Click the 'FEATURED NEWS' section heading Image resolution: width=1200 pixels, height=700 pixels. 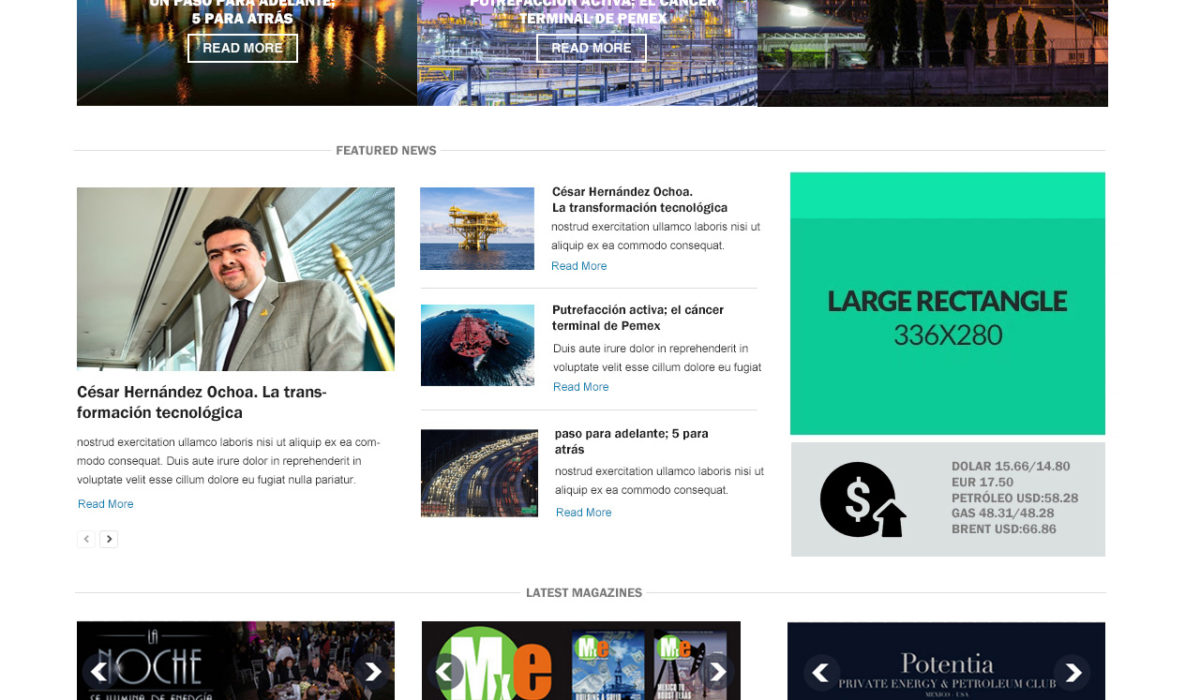click(x=386, y=151)
